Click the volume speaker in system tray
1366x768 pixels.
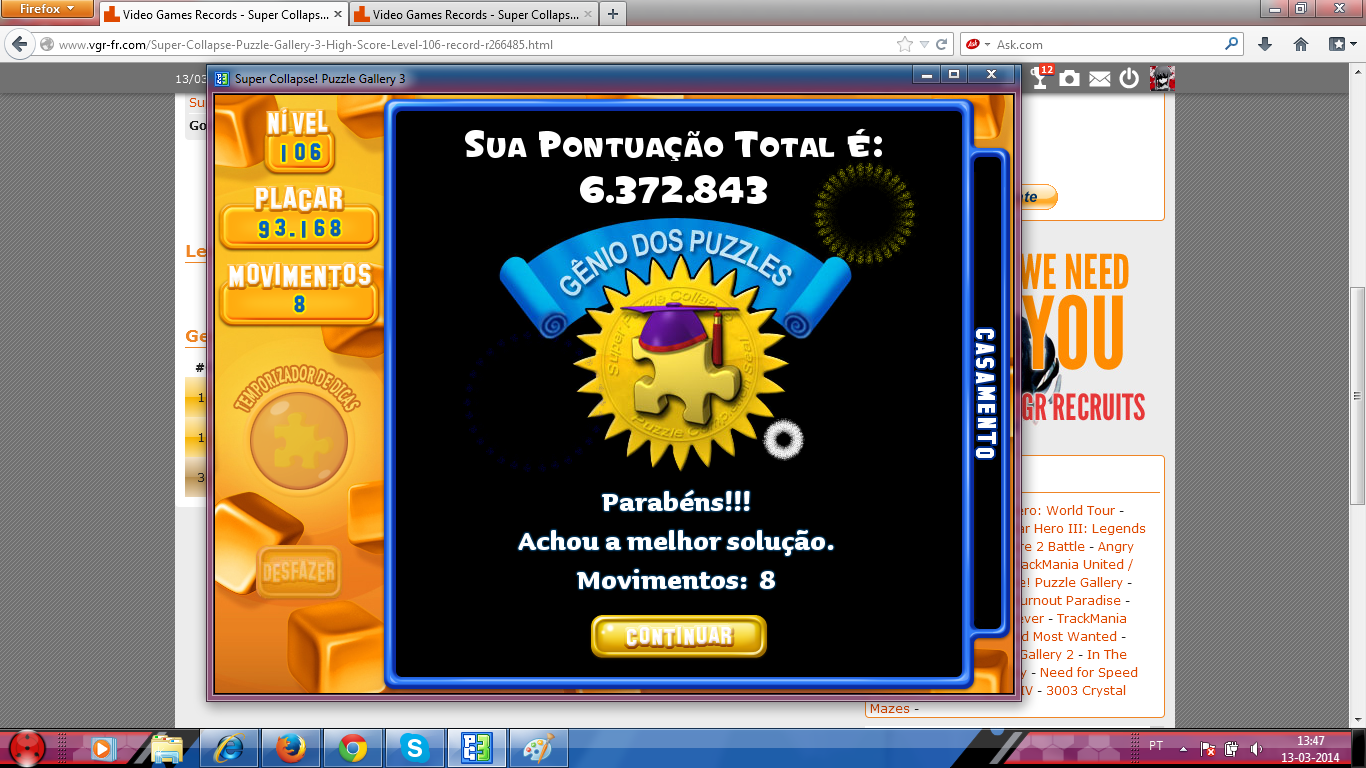[1255, 748]
